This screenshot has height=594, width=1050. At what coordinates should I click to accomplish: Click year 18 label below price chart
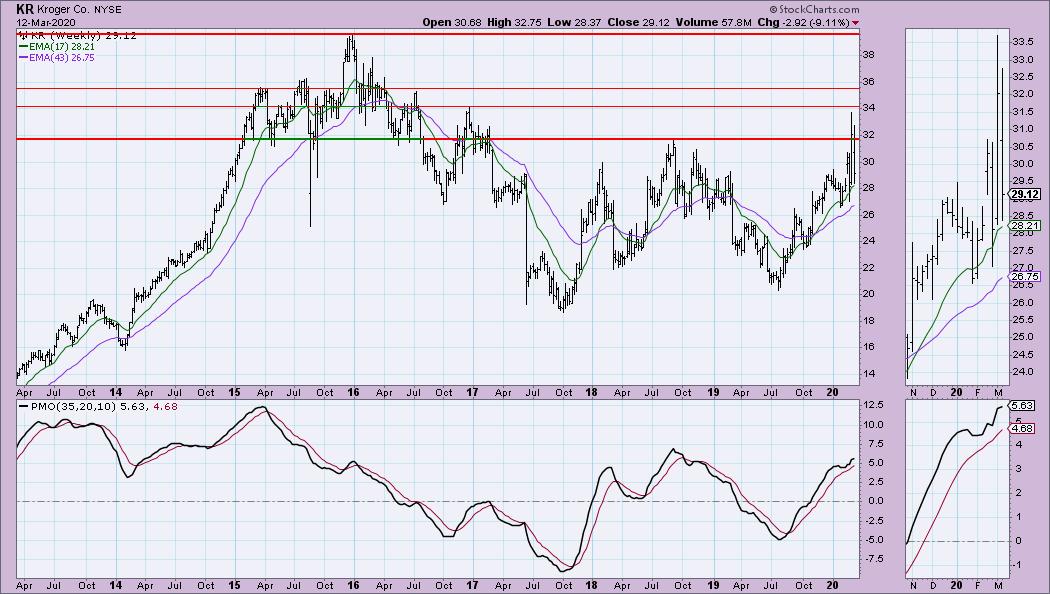click(591, 392)
